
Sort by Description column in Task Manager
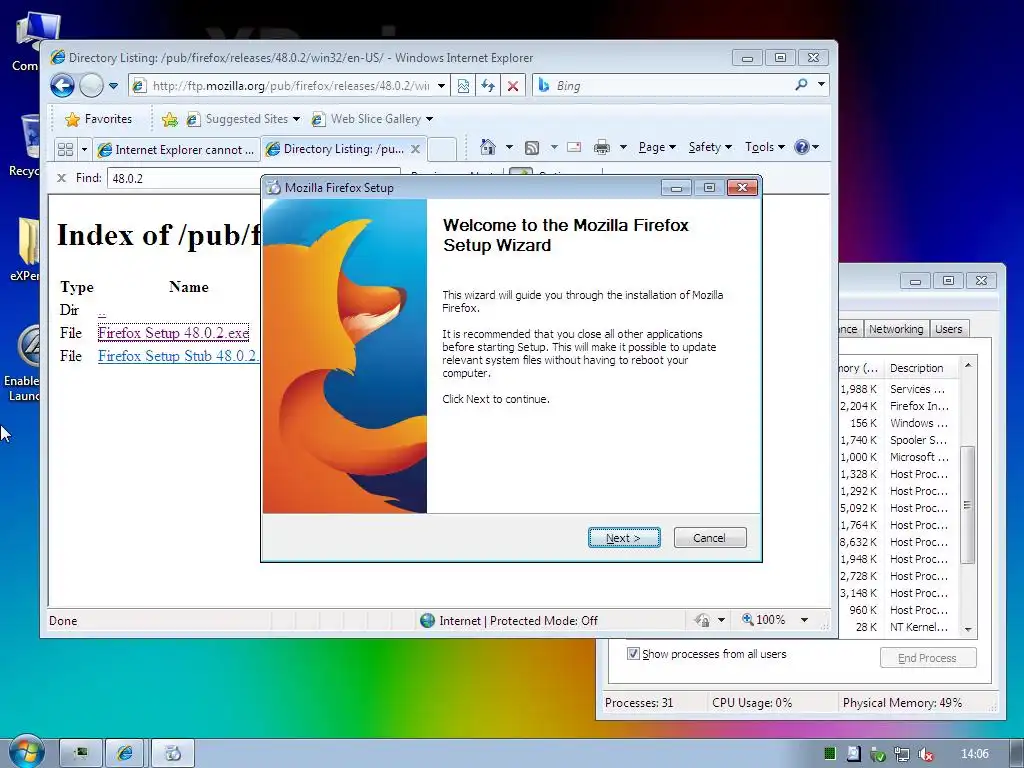921,368
